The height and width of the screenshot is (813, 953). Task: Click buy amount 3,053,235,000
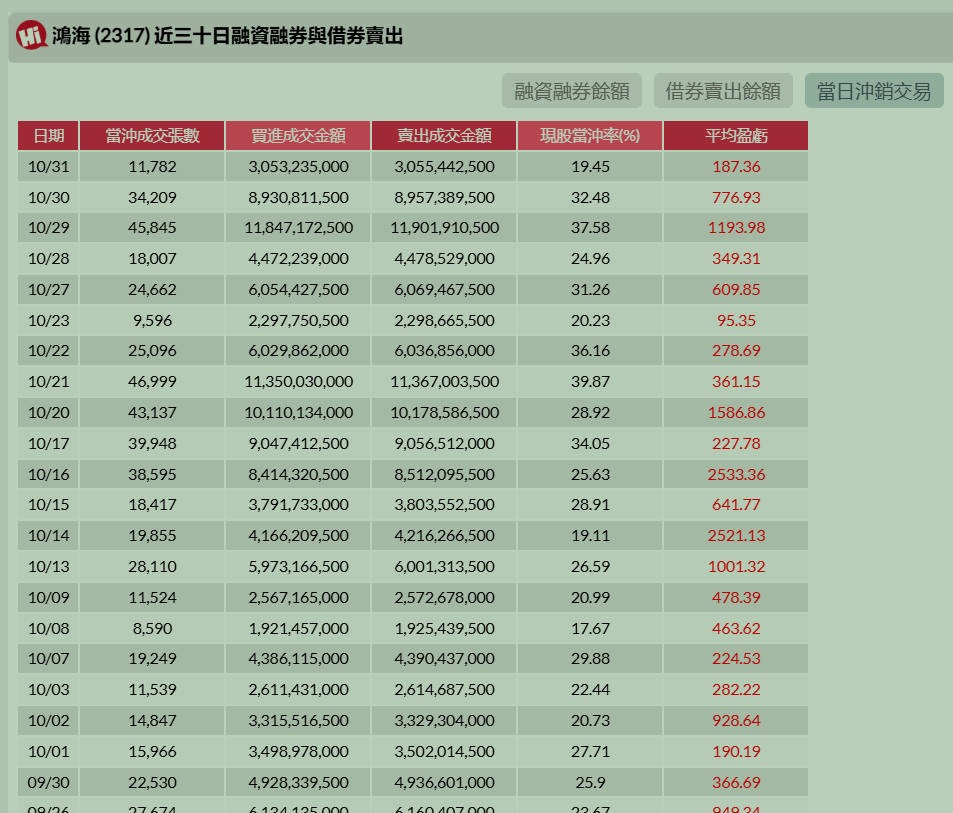pyautogui.click(x=298, y=166)
